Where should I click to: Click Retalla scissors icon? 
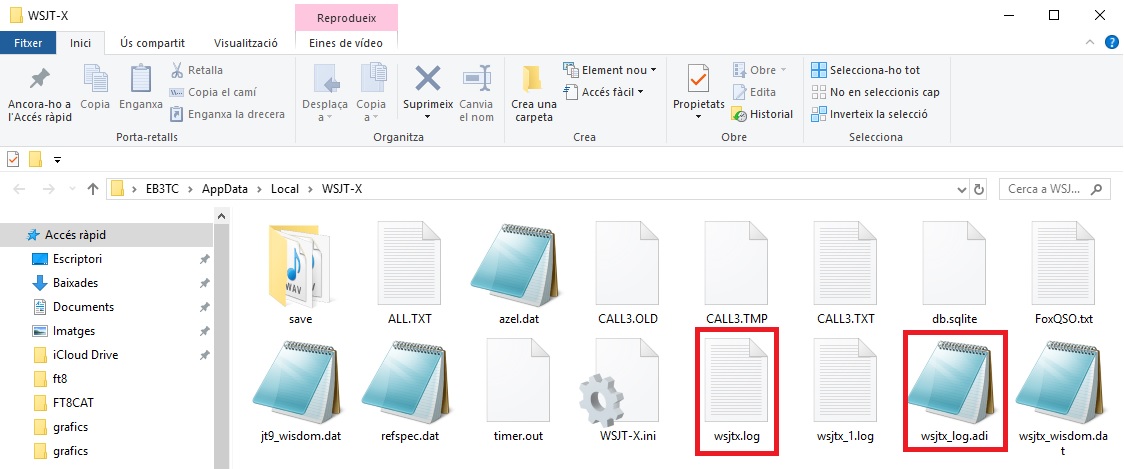click(x=176, y=70)
